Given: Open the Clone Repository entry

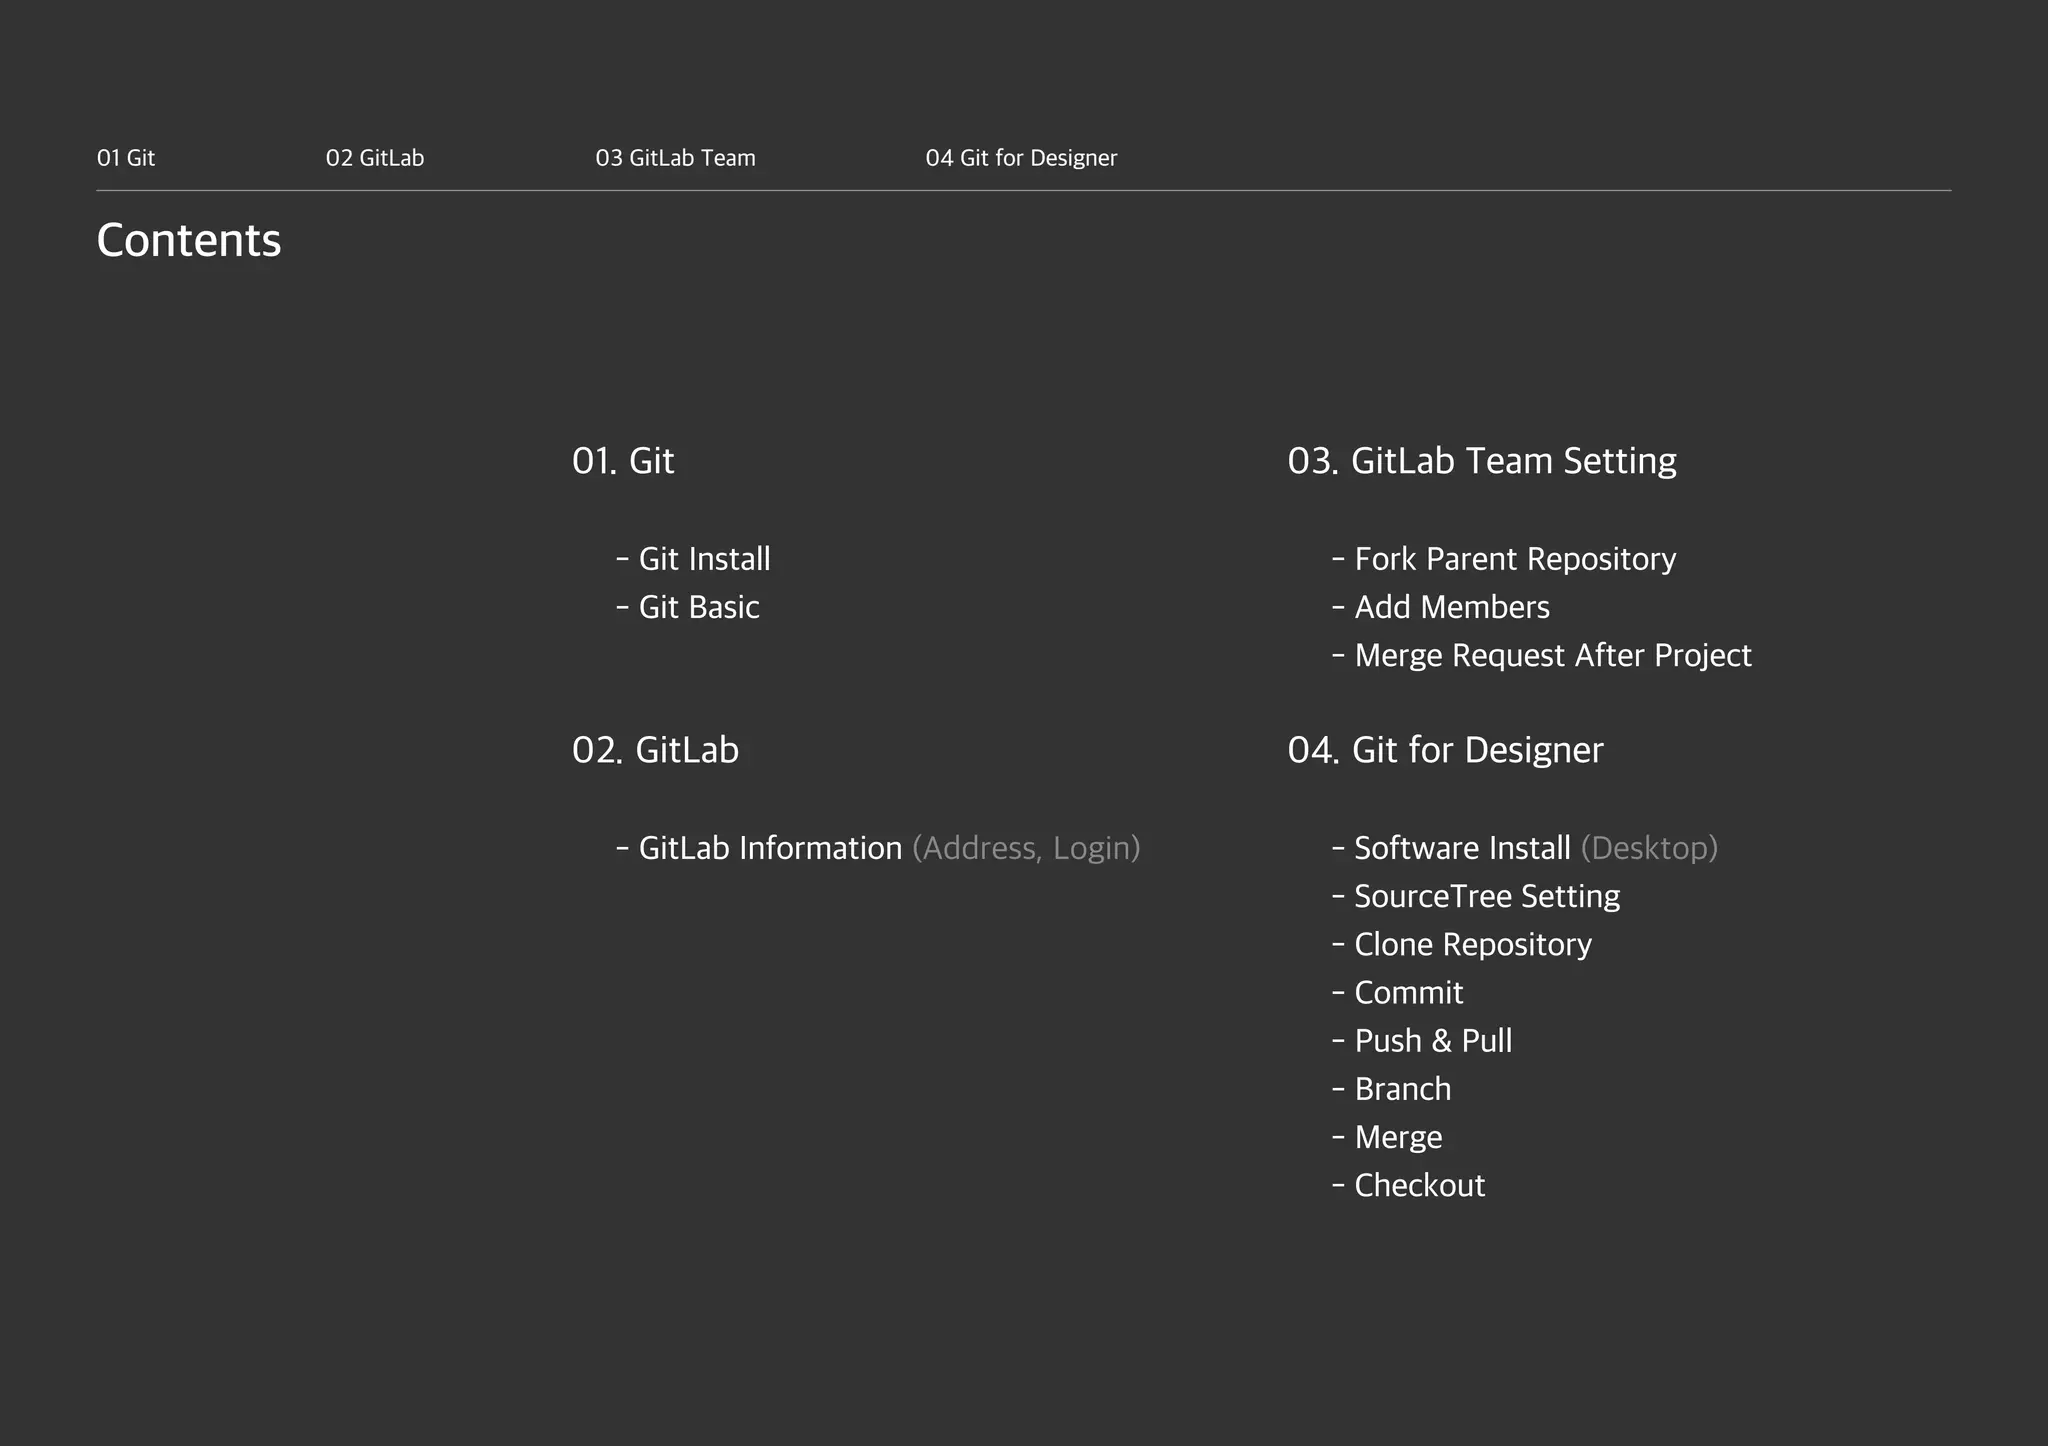Looking at the screenshot, I should click(1472, 944).
